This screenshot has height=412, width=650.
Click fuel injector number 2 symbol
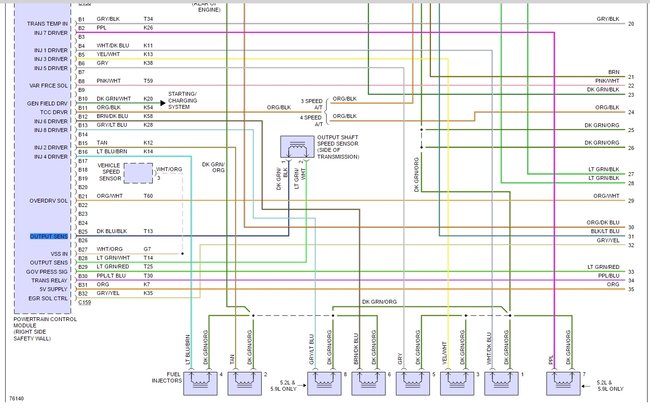[245, 383]
